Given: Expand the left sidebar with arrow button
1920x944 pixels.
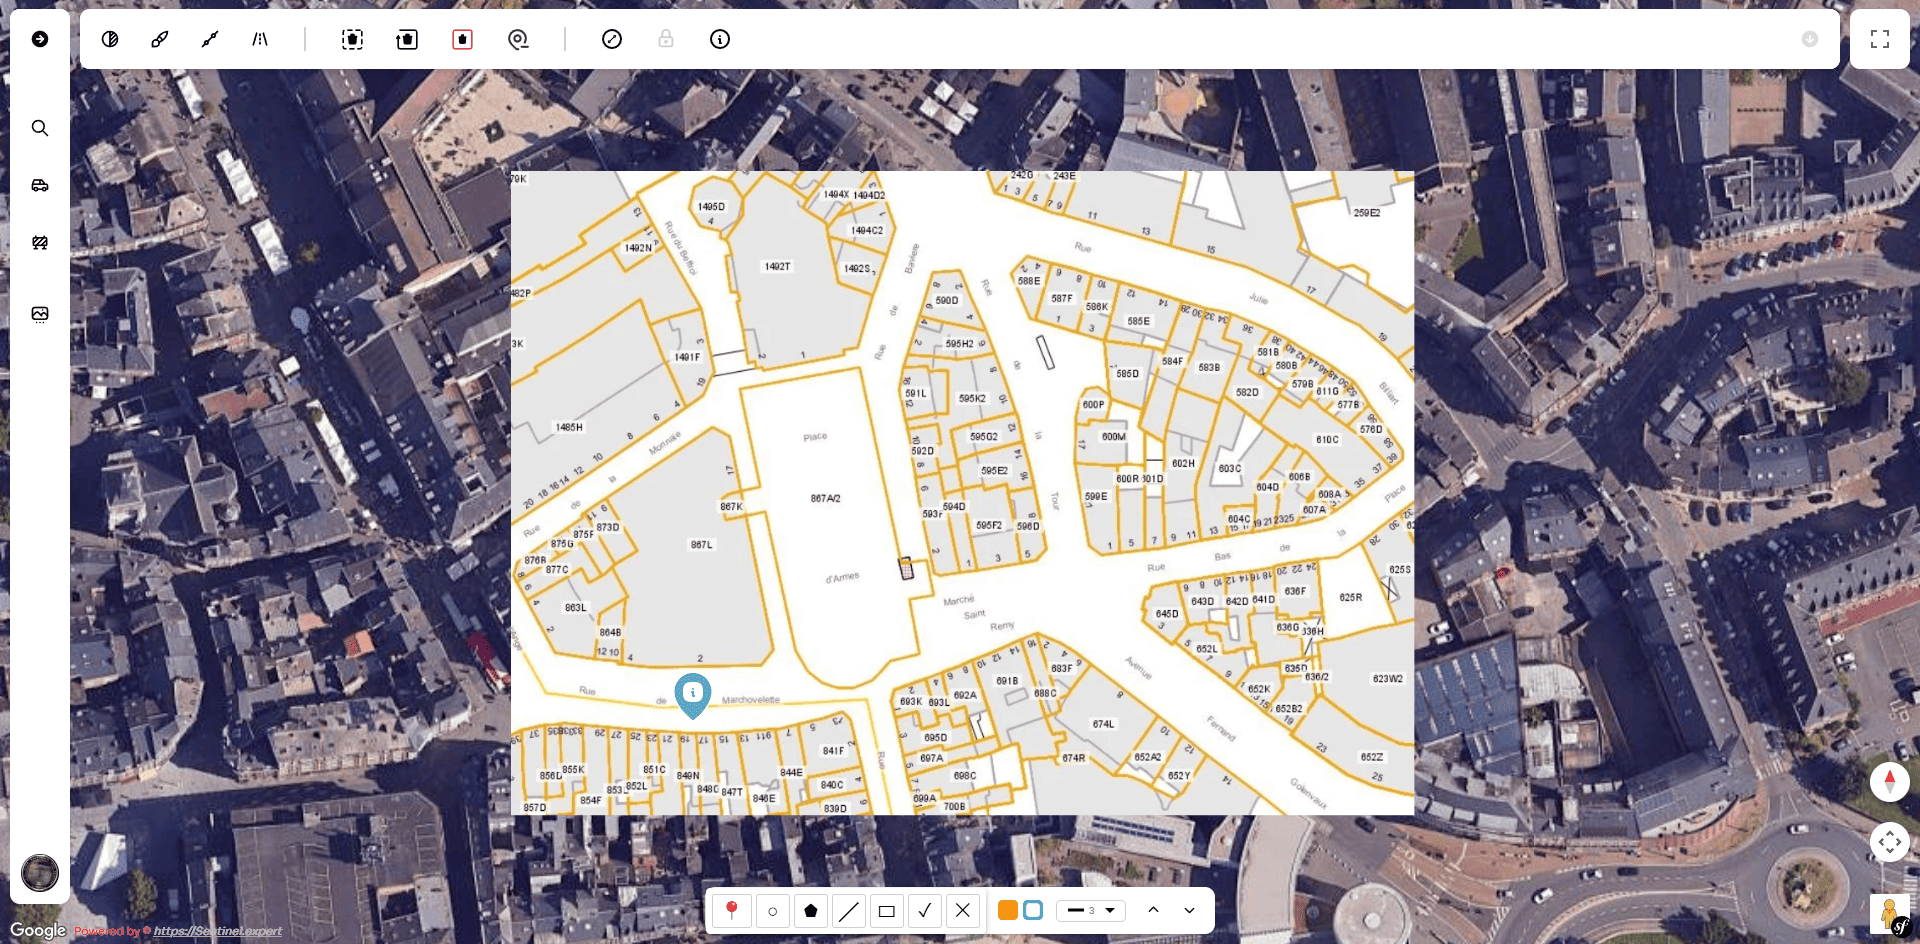Looking at the screenshot, I should 40,39.
